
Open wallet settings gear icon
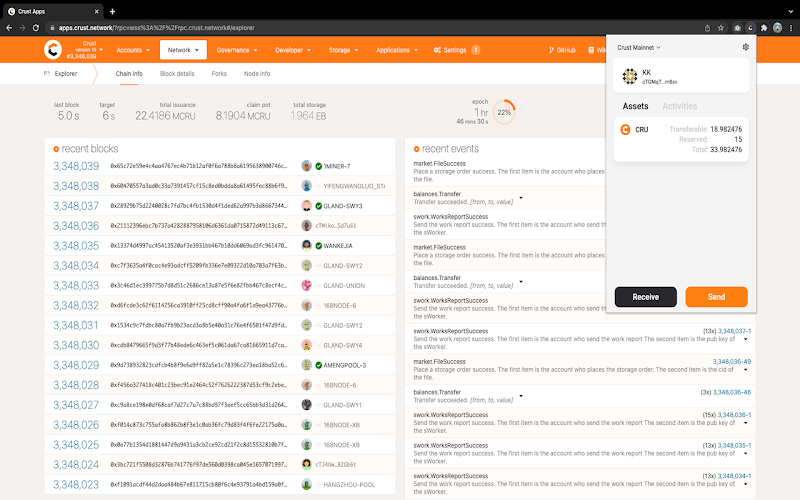(x=745, y=47)
